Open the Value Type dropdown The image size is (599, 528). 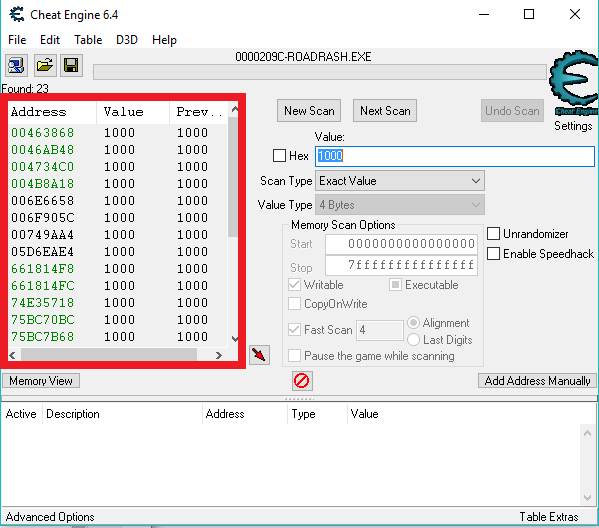400,205
